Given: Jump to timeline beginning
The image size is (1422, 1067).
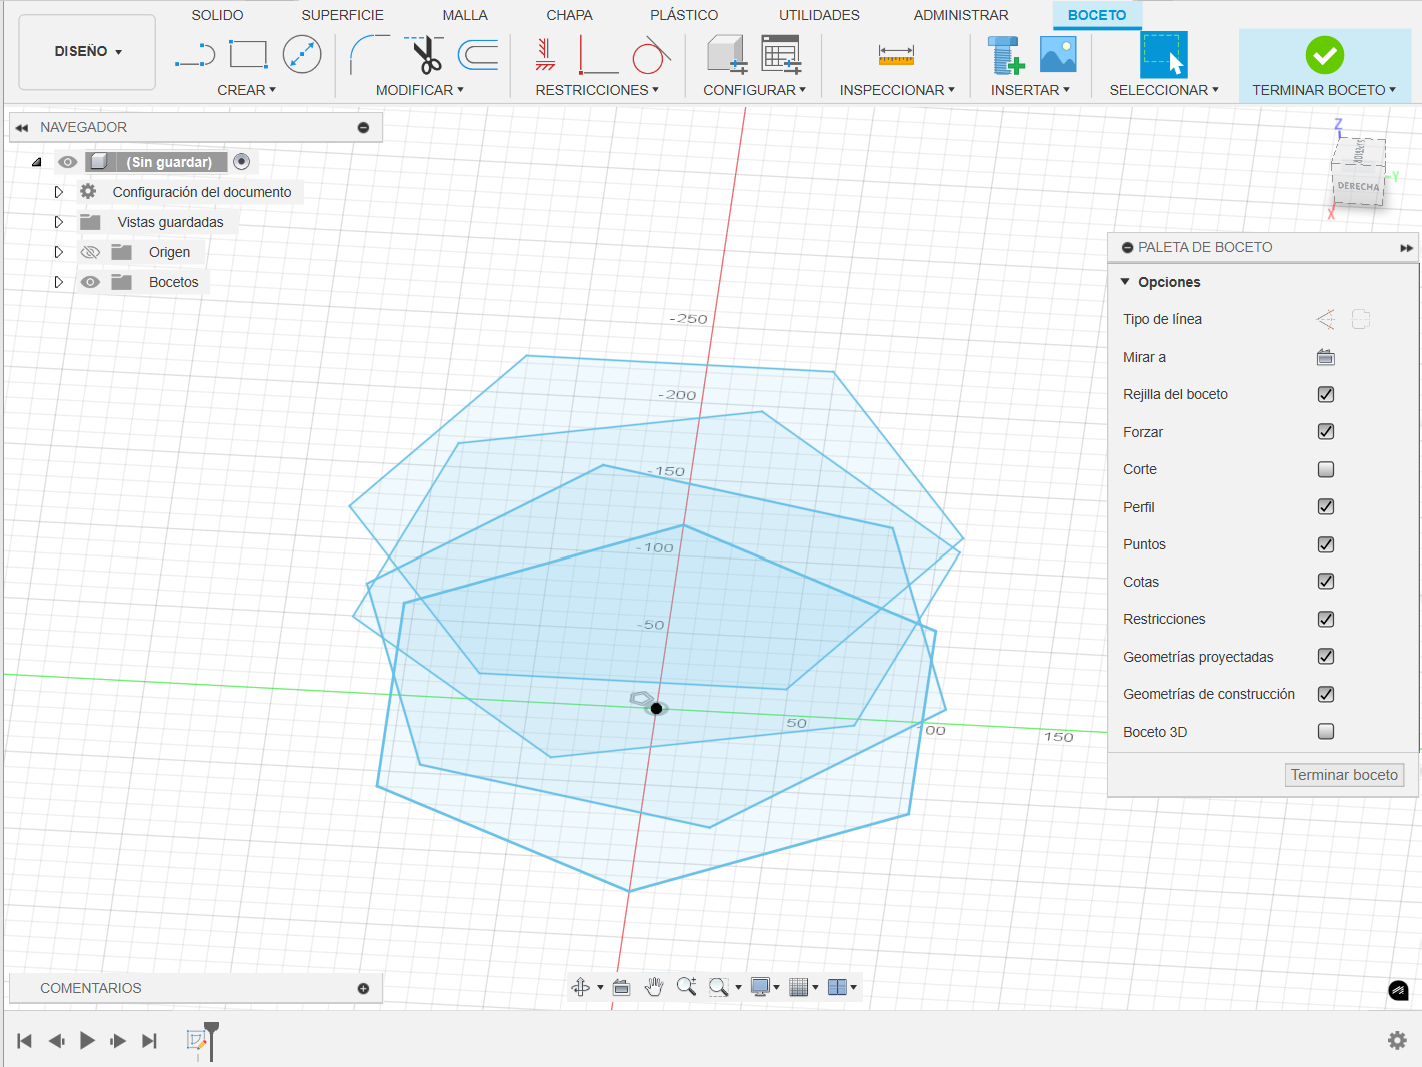Looking at the screenshot, I should 25,1041.
